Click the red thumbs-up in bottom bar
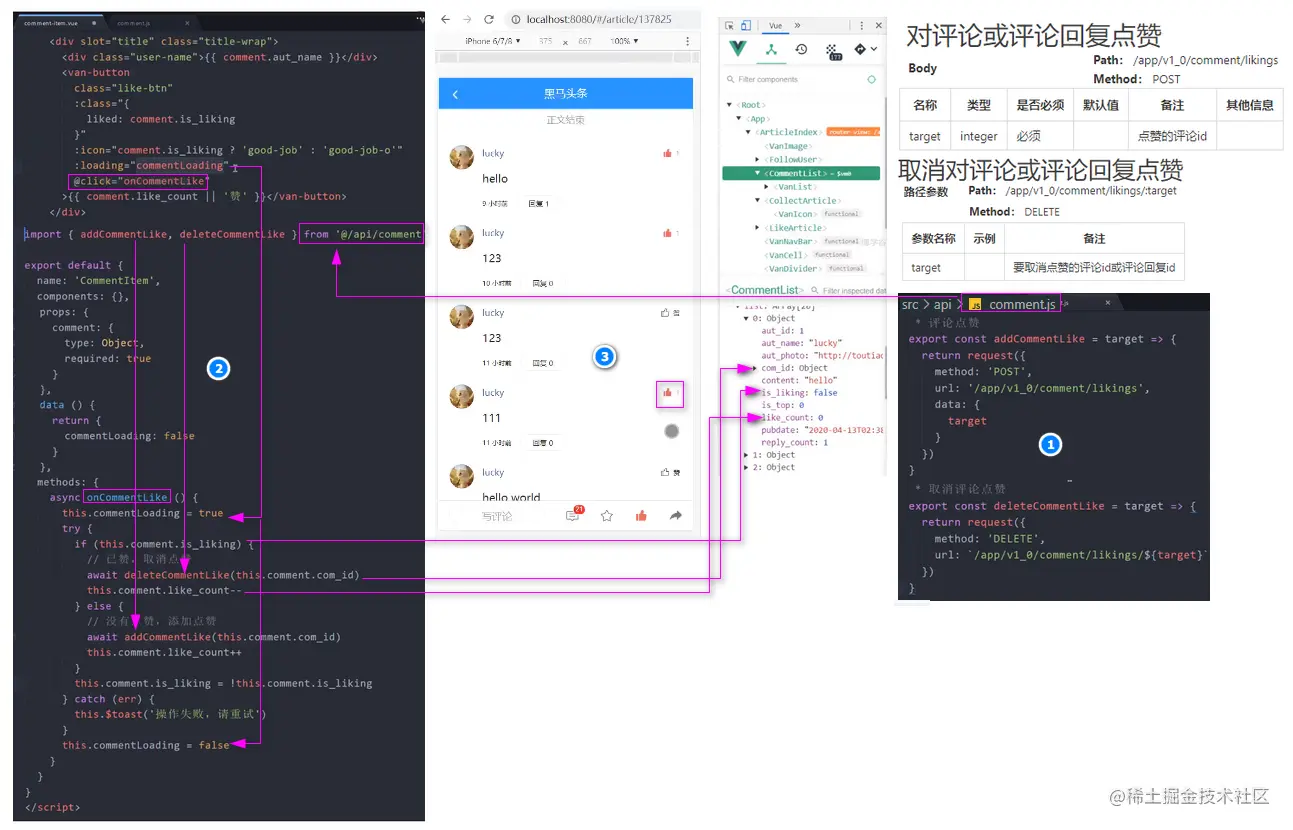Screen dimensions: 1293x830 click(x=641, y=516)
